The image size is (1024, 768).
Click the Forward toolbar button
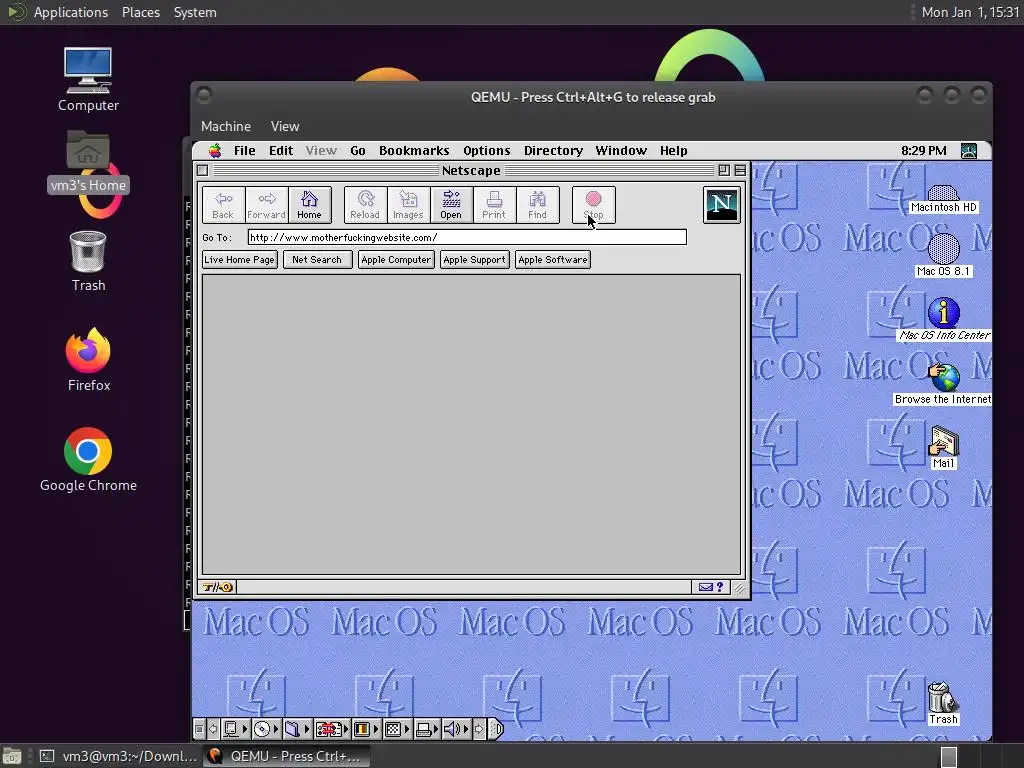tap(266, 205)
